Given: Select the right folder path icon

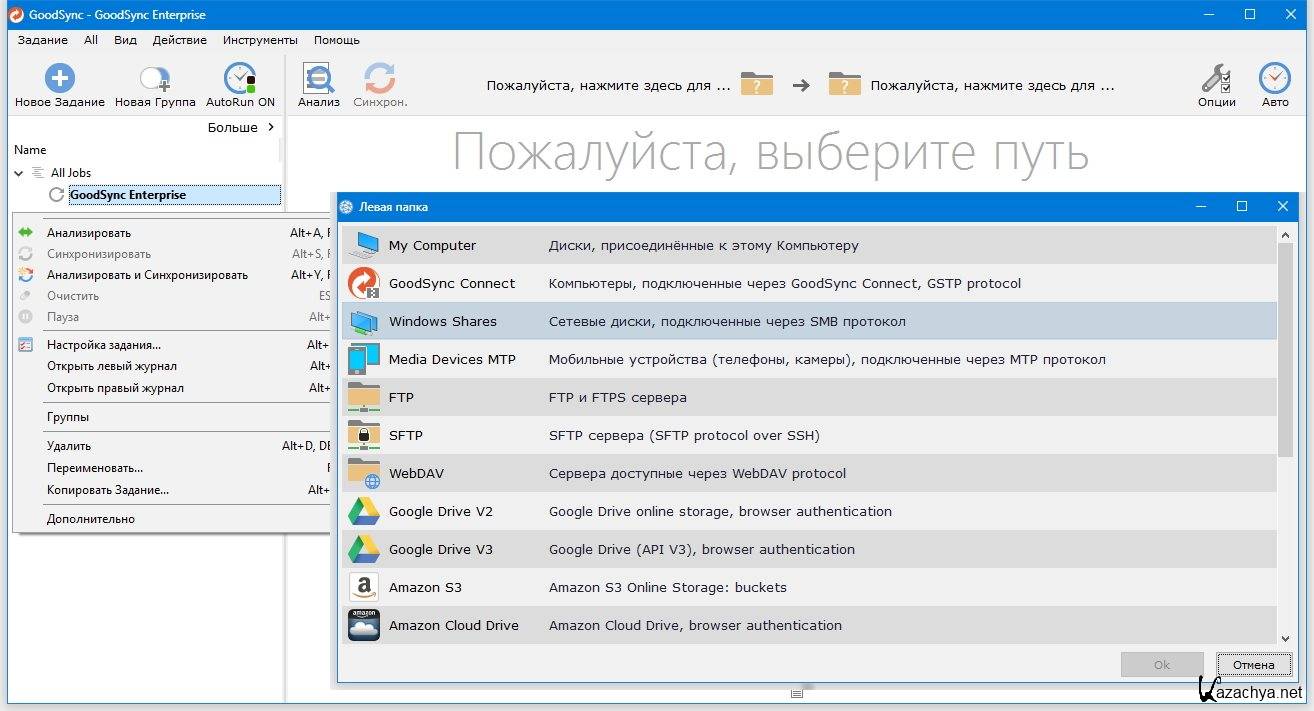Looking at the screenshot, I should point(845,85).
